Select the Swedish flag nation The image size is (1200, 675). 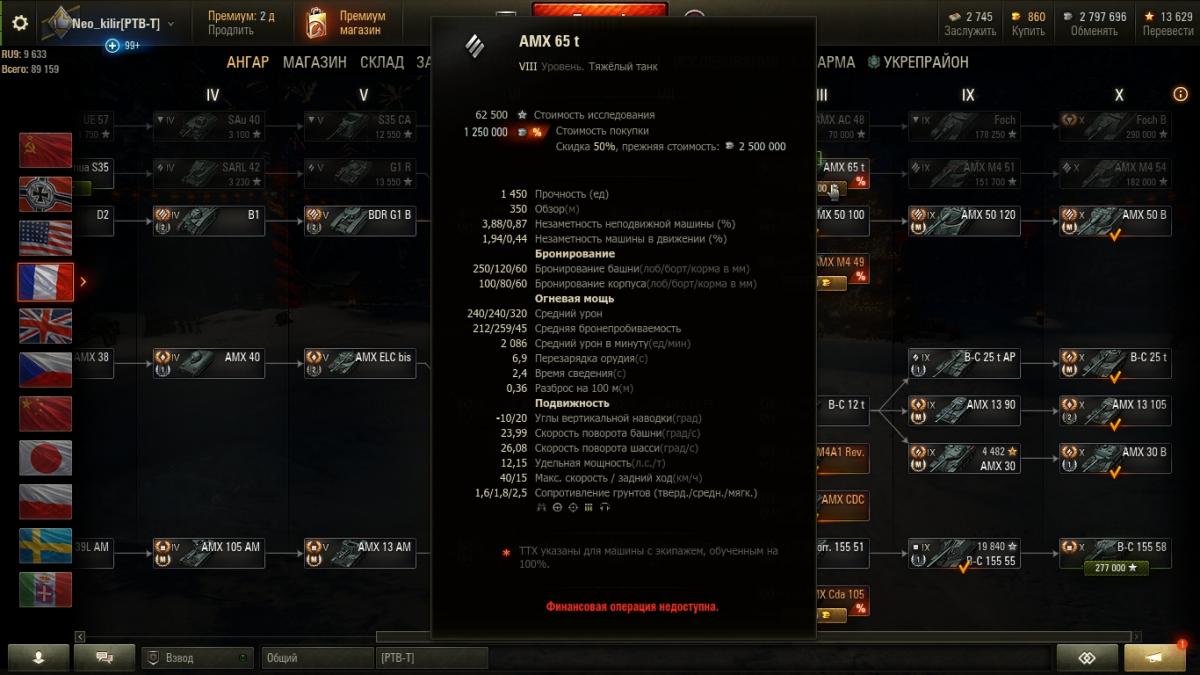[x=45, y=545]
